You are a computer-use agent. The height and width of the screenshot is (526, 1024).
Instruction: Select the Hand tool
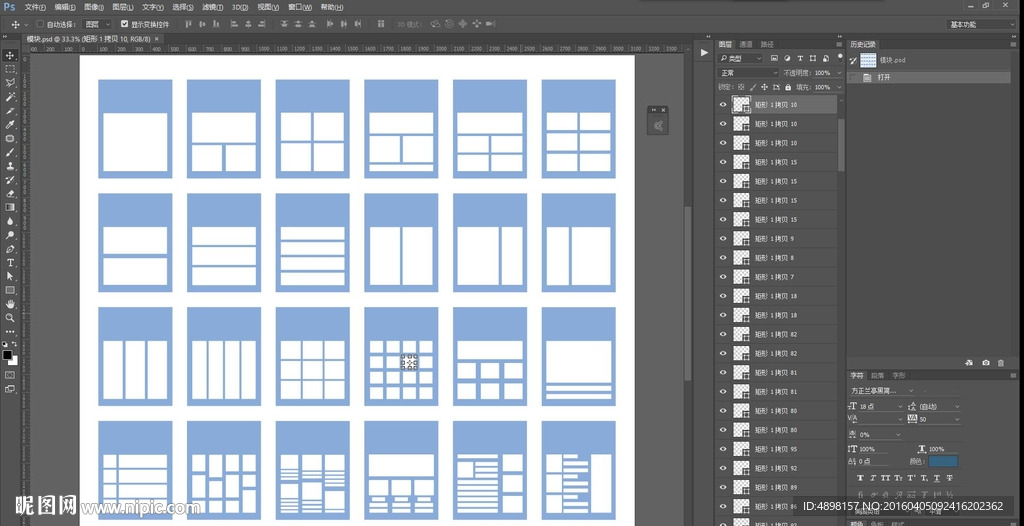tap(10, 303)
